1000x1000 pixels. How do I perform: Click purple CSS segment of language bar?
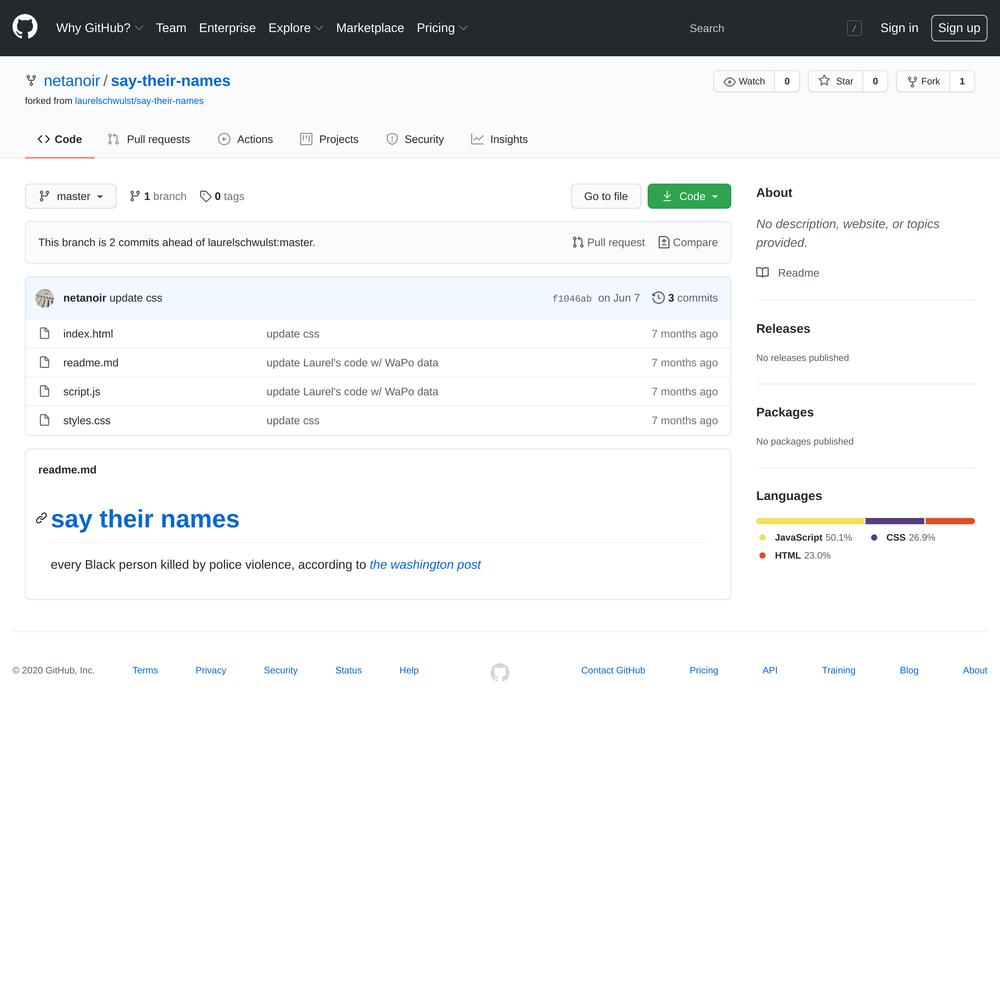pyautogui.click(x=895, y=521)
